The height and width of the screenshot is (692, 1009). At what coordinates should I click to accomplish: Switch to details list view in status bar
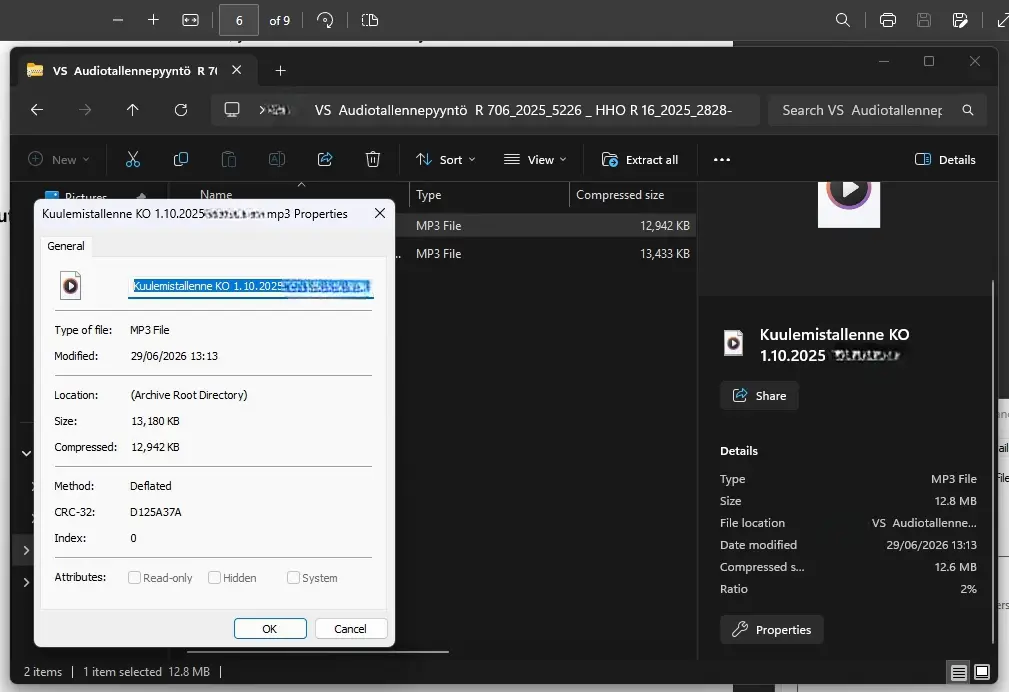959,673
